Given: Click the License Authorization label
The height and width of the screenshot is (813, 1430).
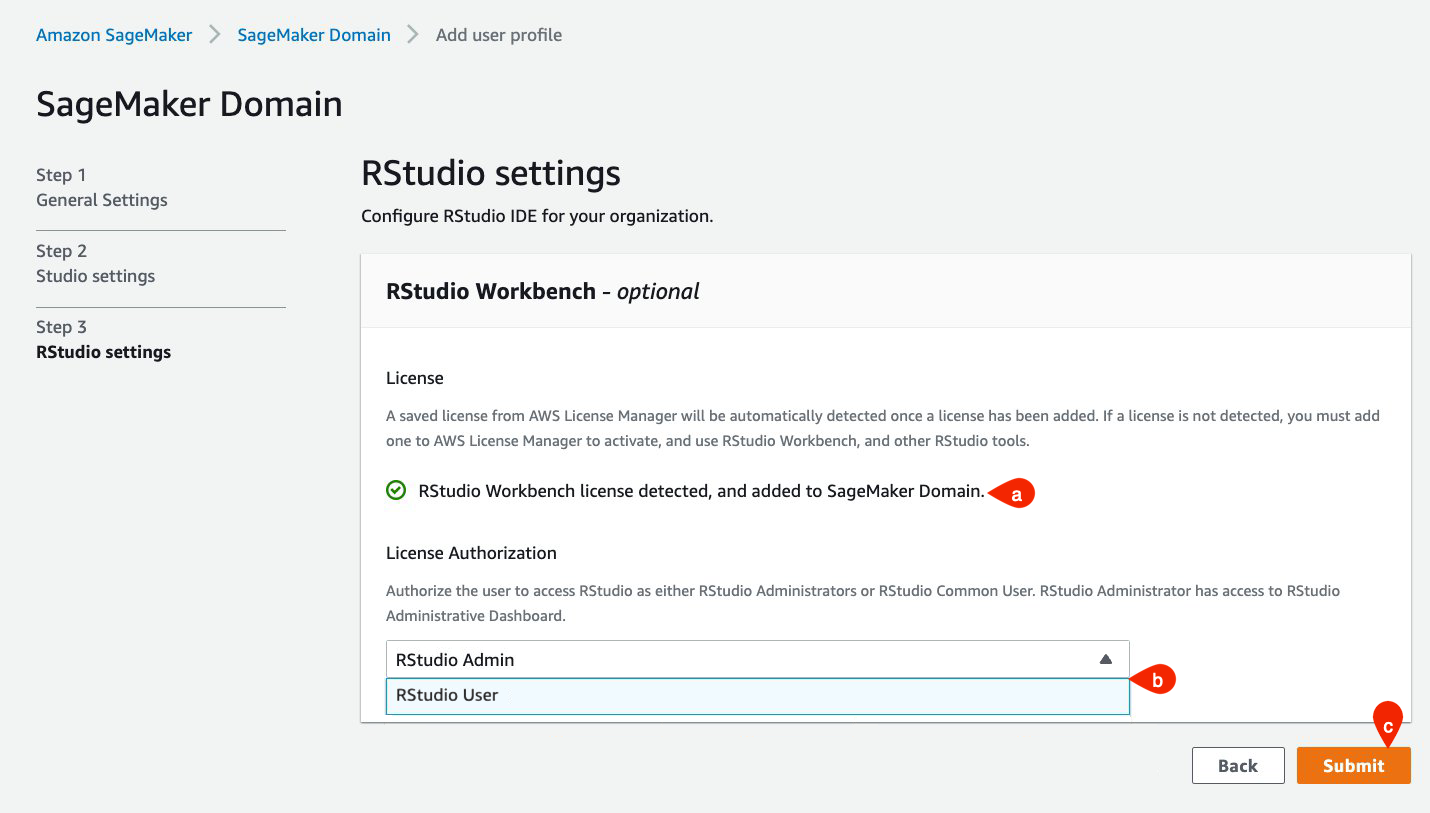Looking at the screenshot, I should [471, 553].
